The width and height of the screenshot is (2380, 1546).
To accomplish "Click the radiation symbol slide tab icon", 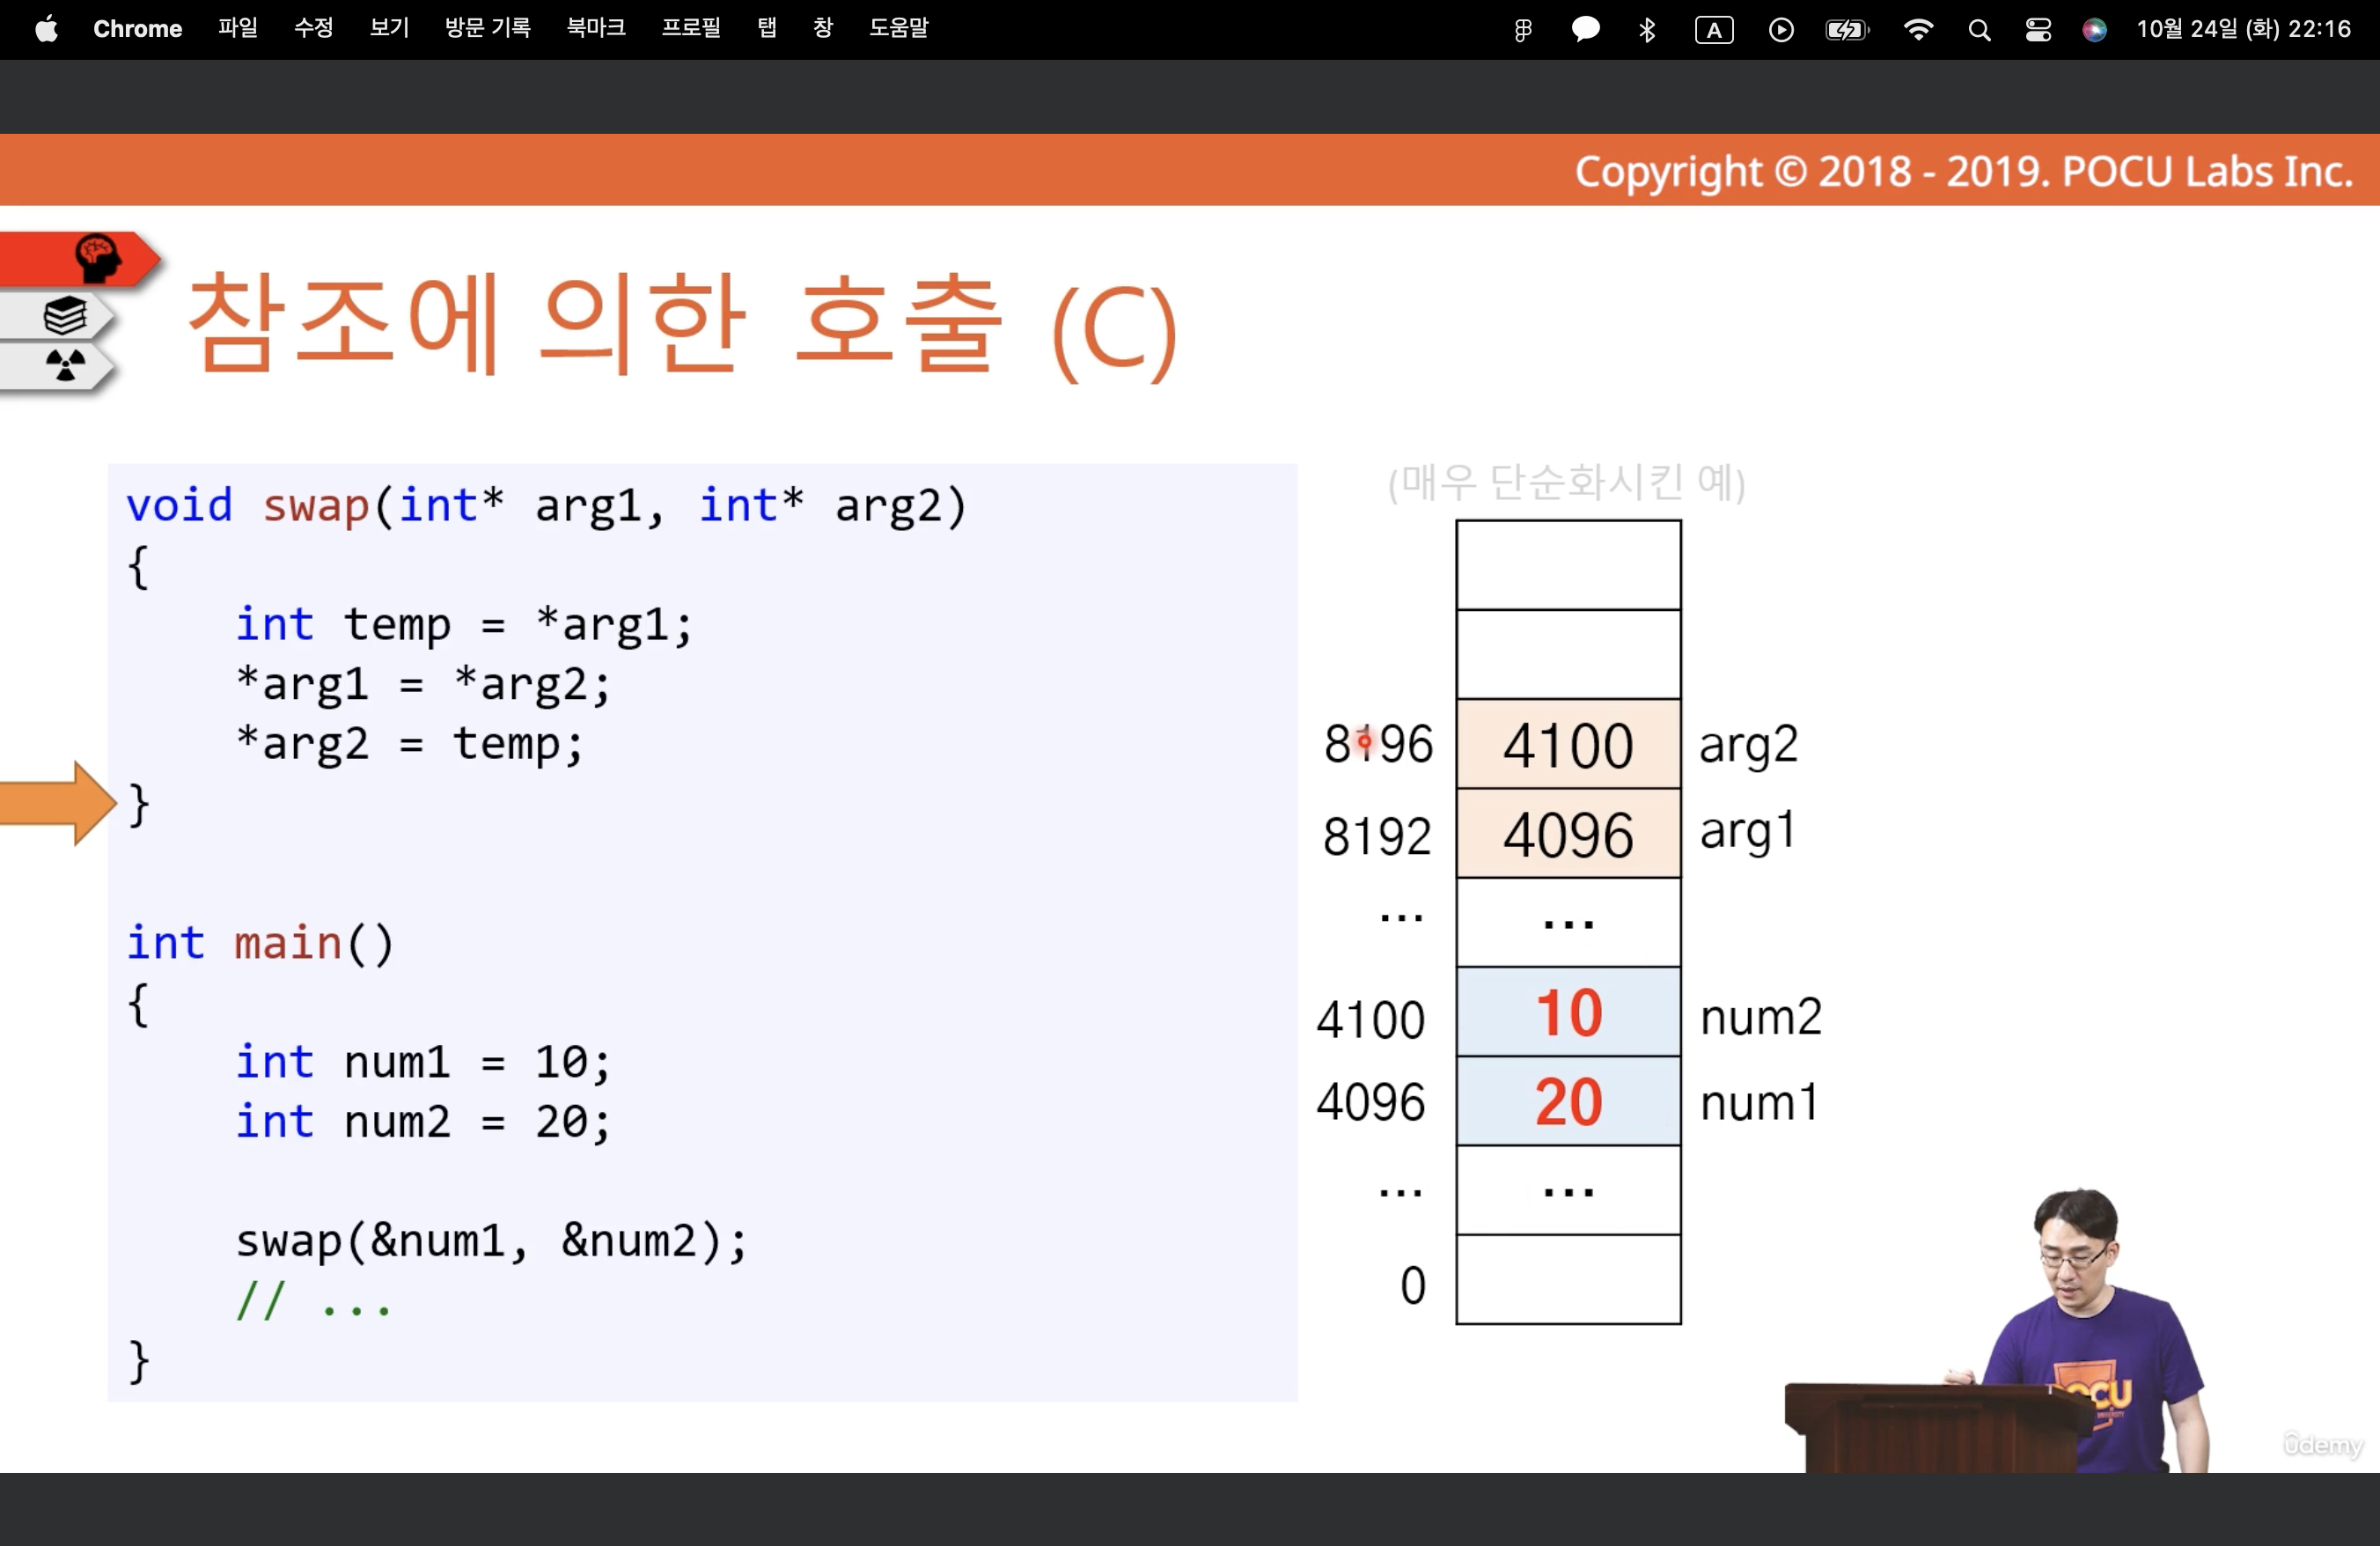I will (66, 365).
